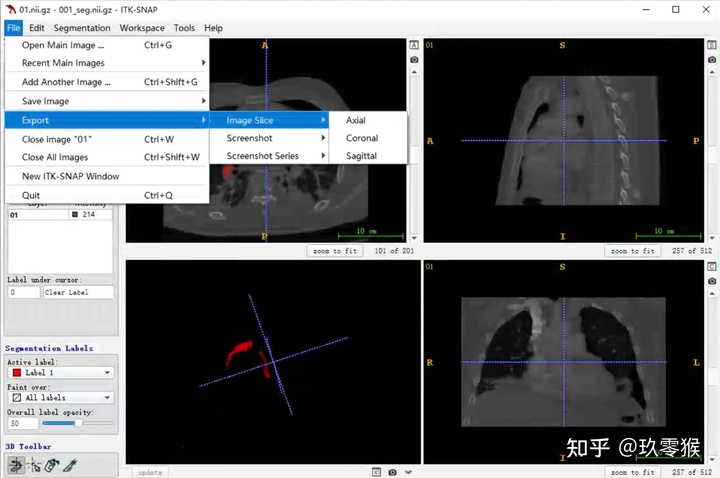Take a snapshot of the sagittal view
The image size is (720, 478).
pos(711,60)
